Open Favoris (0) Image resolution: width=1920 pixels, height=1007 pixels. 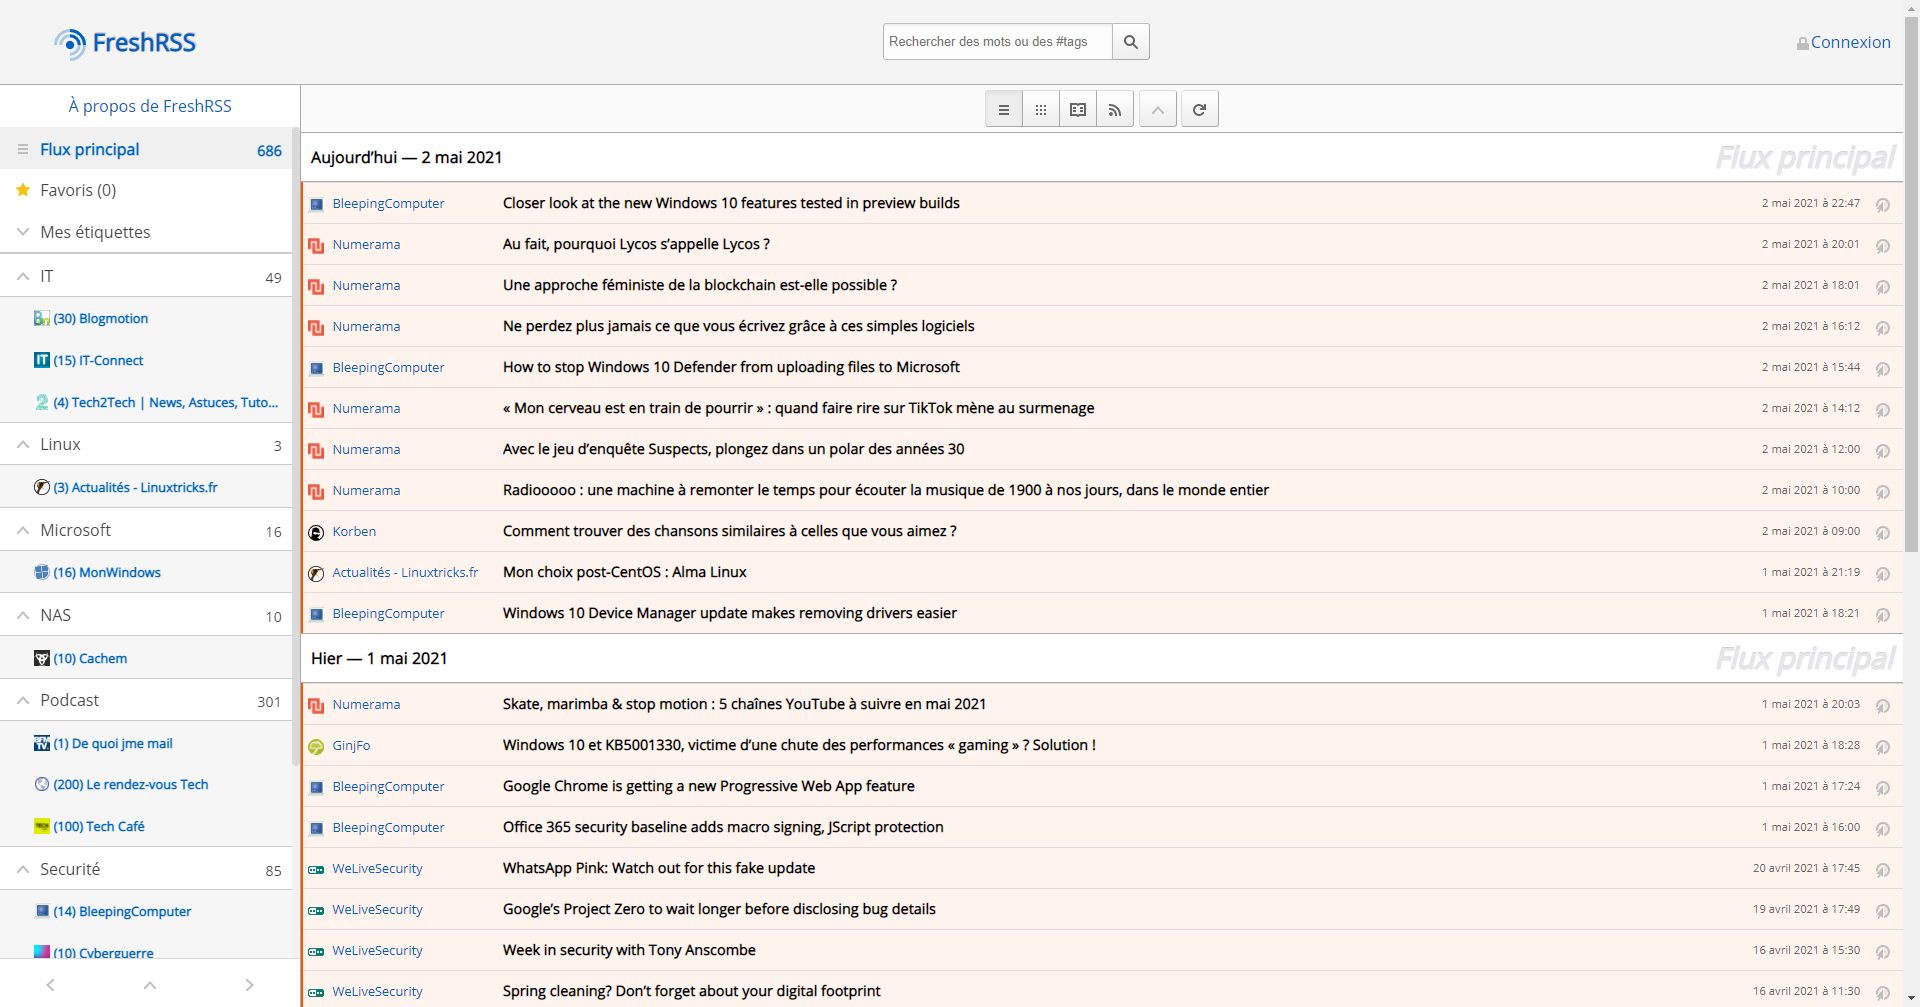click(x=78, y=190)
